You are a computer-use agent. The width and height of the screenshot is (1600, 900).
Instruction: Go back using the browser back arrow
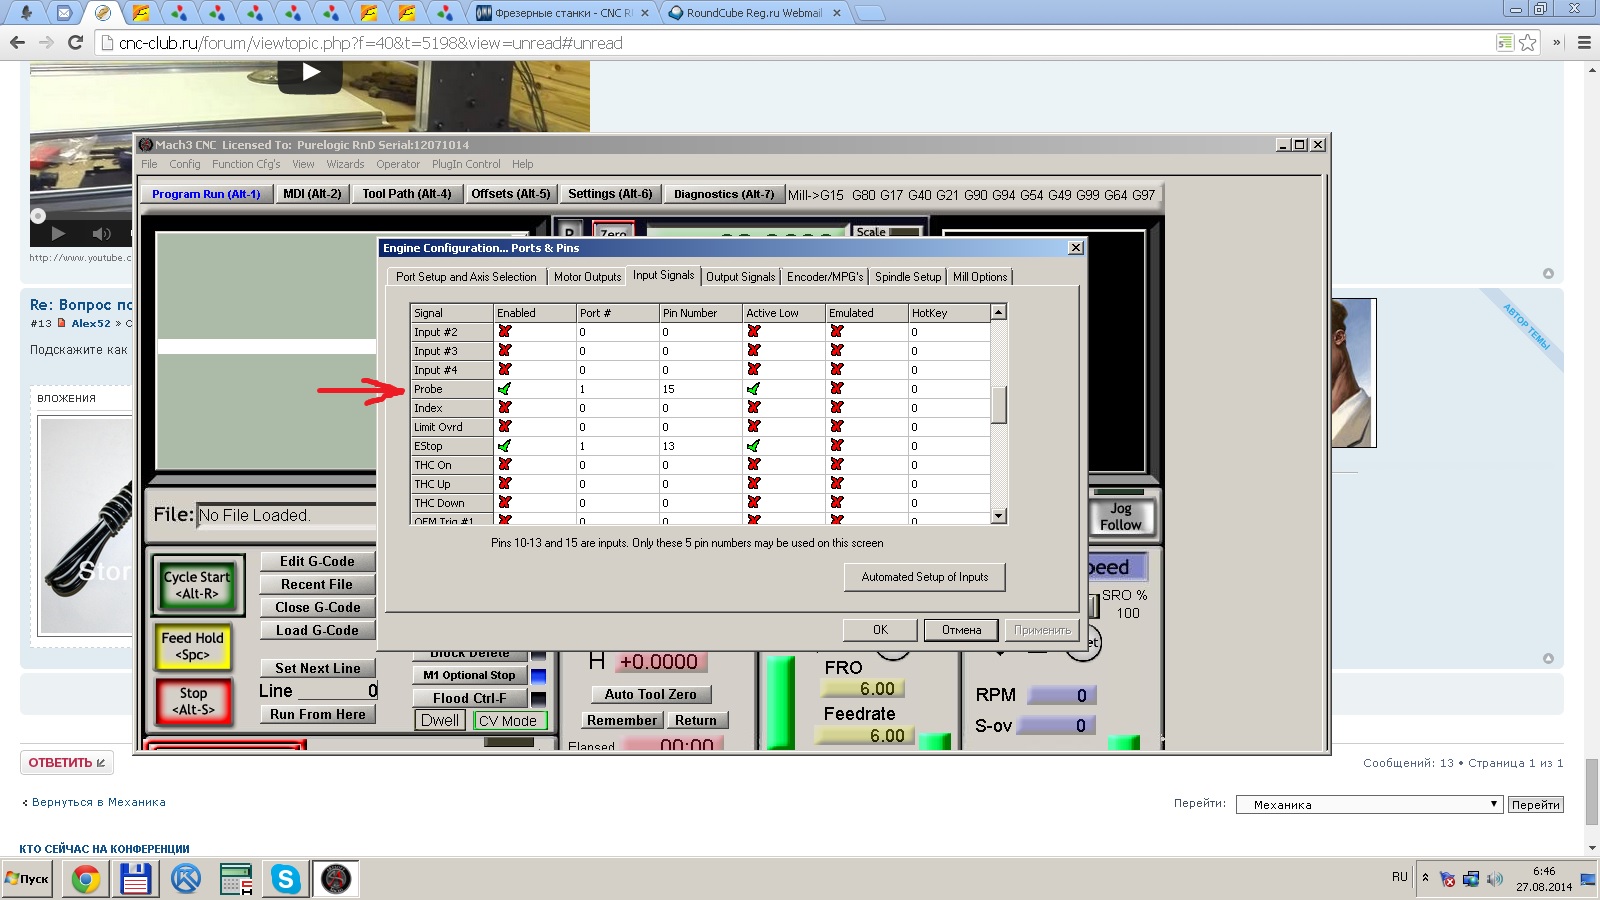17,43
